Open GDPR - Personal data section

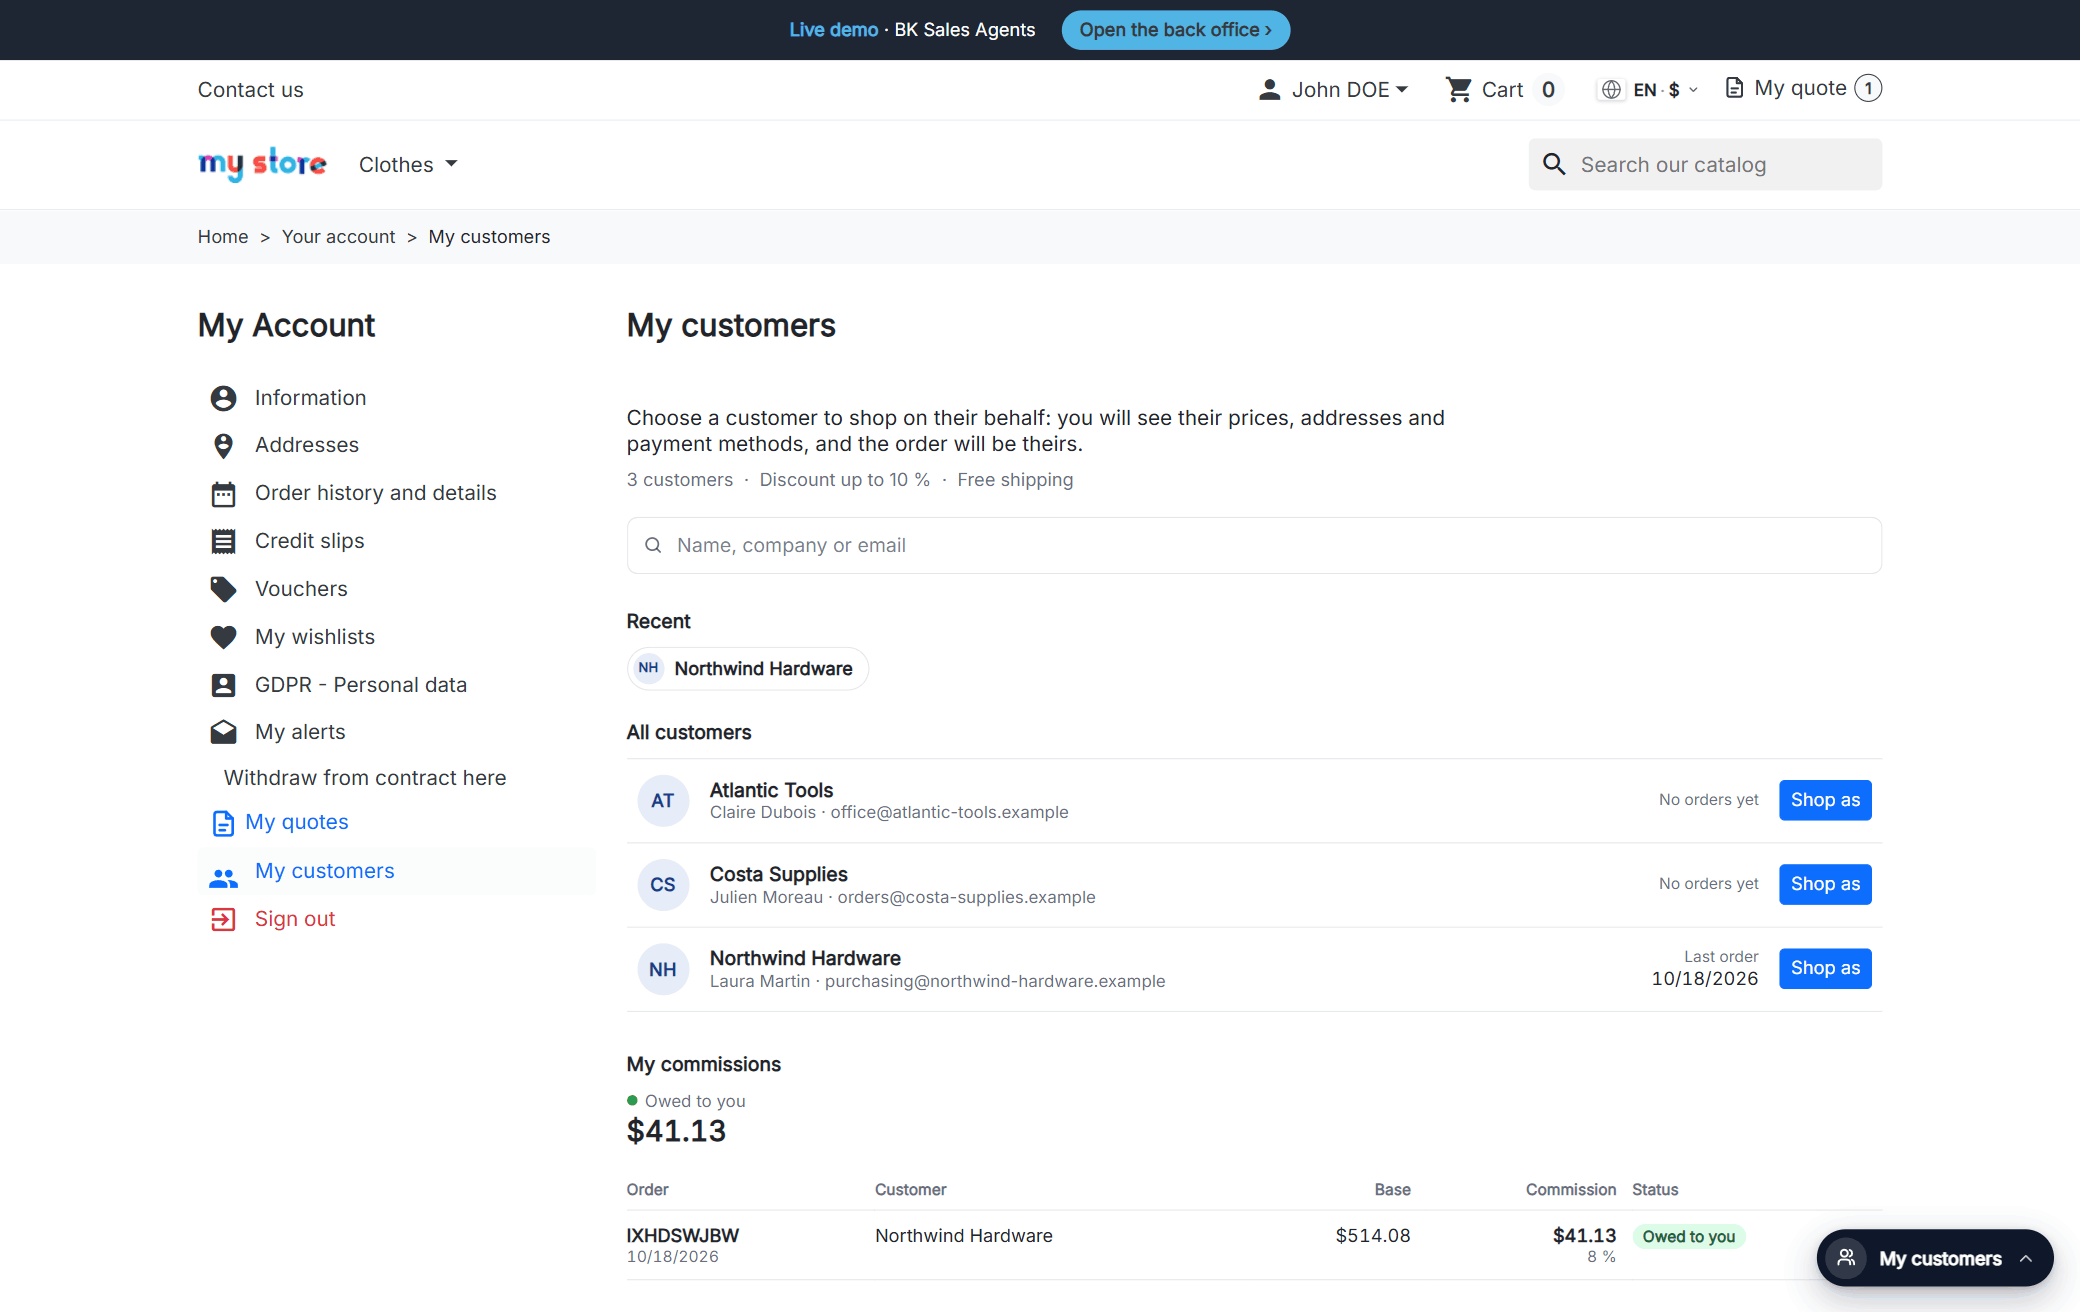(x=360, y=685)
